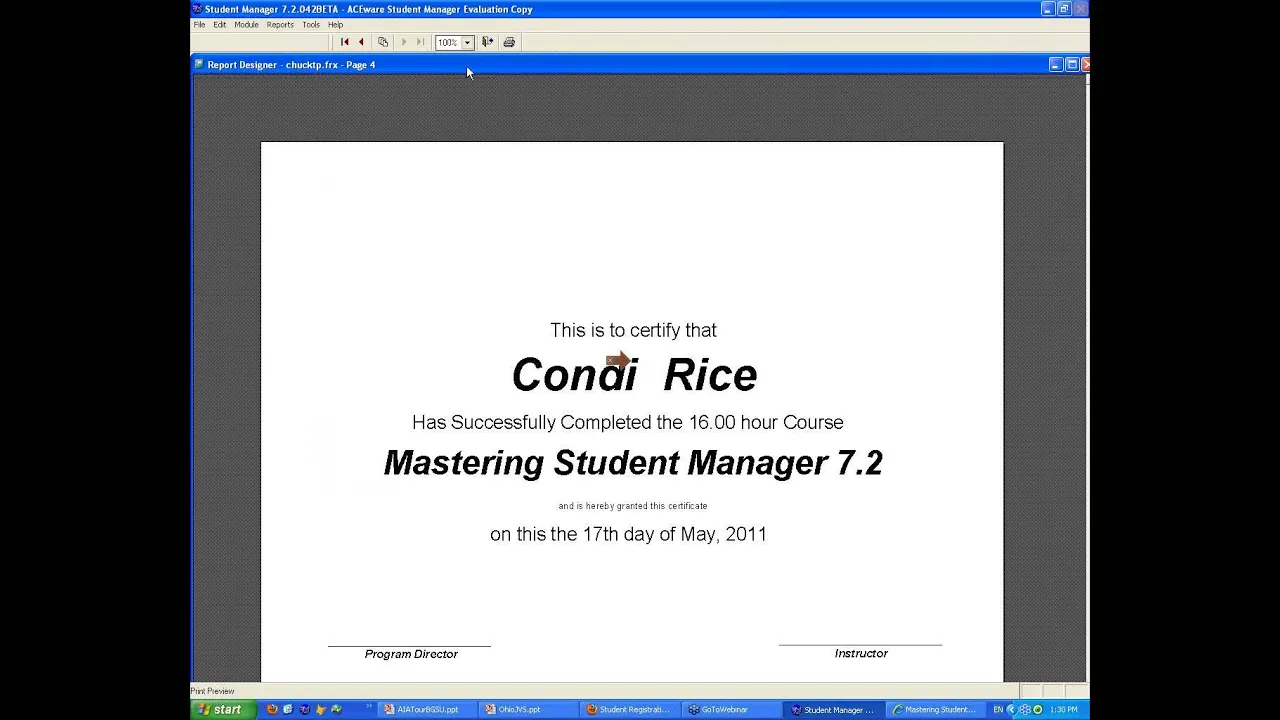1280x720 pixels.
Task: Click the Student Manager title bar icon
Action: (x=197, y=9)
